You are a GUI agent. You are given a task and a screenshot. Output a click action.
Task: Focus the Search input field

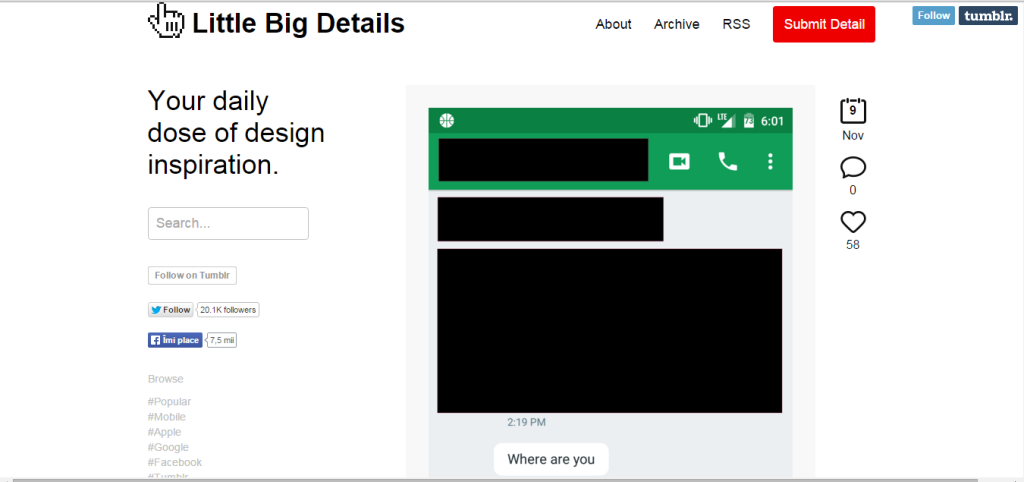pos(228,223)
